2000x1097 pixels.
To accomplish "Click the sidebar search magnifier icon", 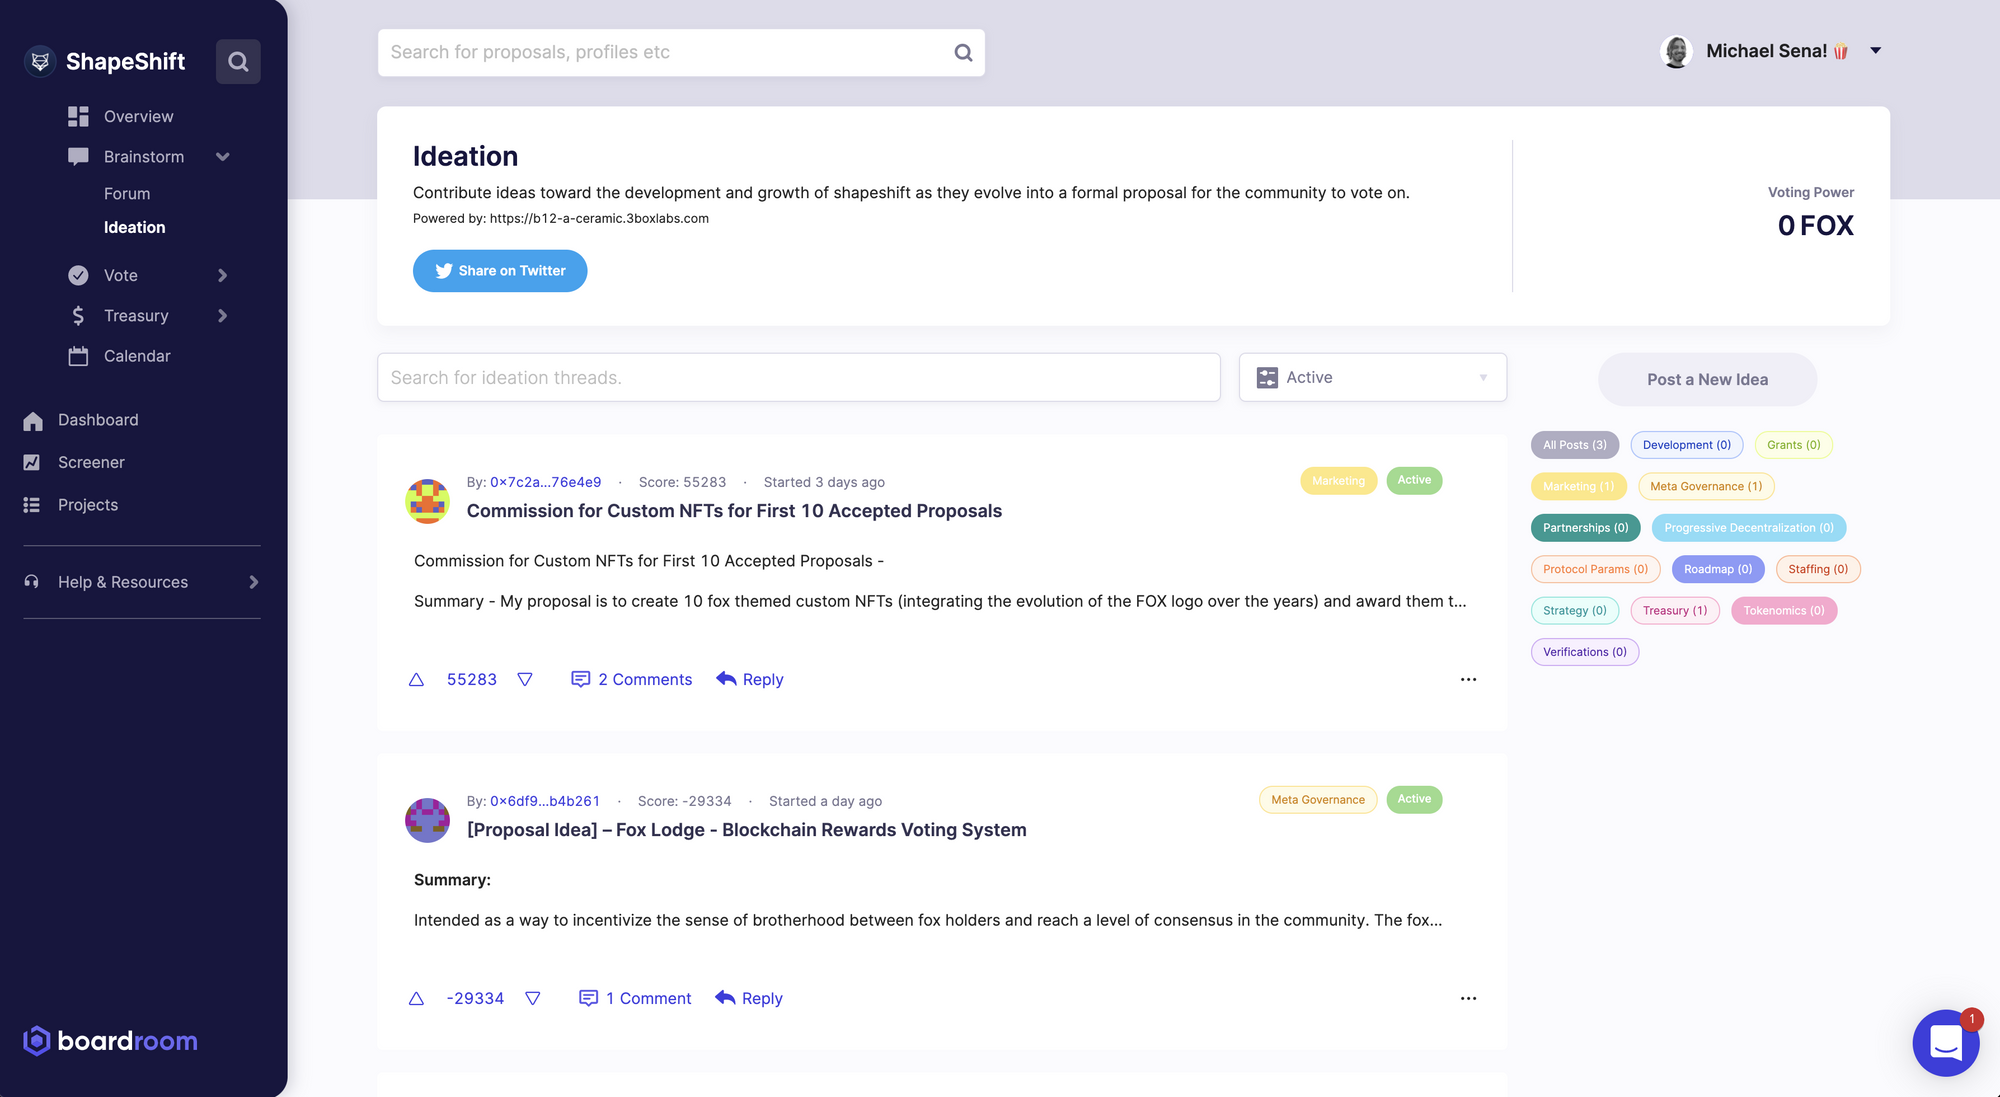I will coord(238,62).
